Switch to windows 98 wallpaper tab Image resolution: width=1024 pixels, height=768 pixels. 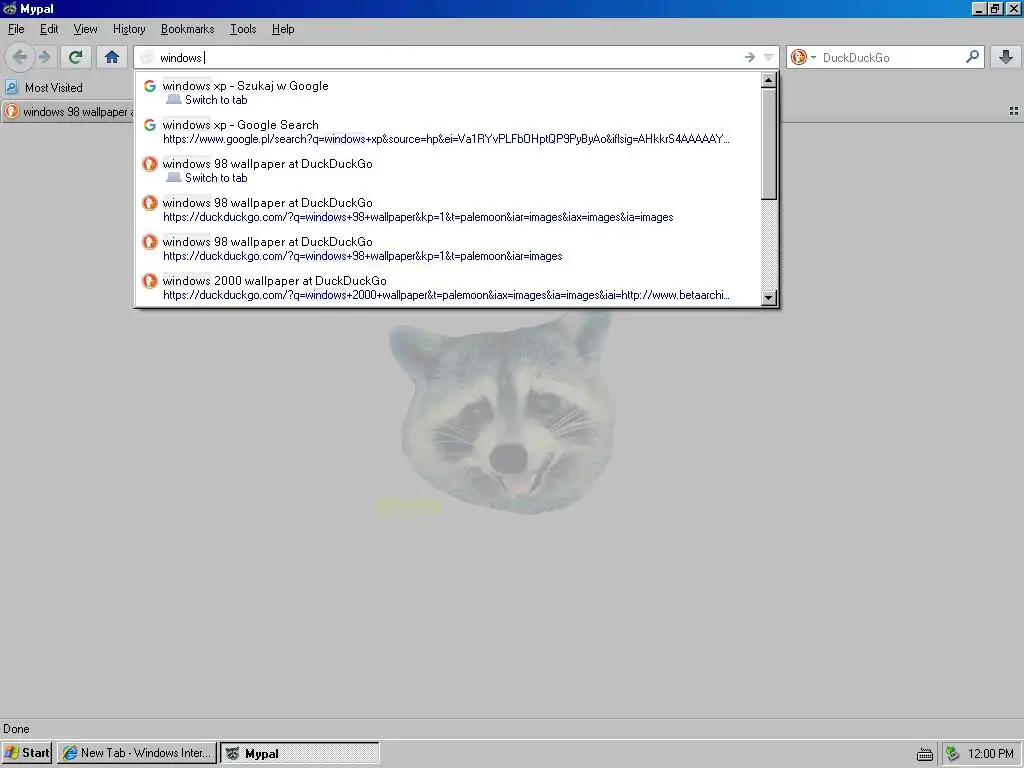coord(67,112)
